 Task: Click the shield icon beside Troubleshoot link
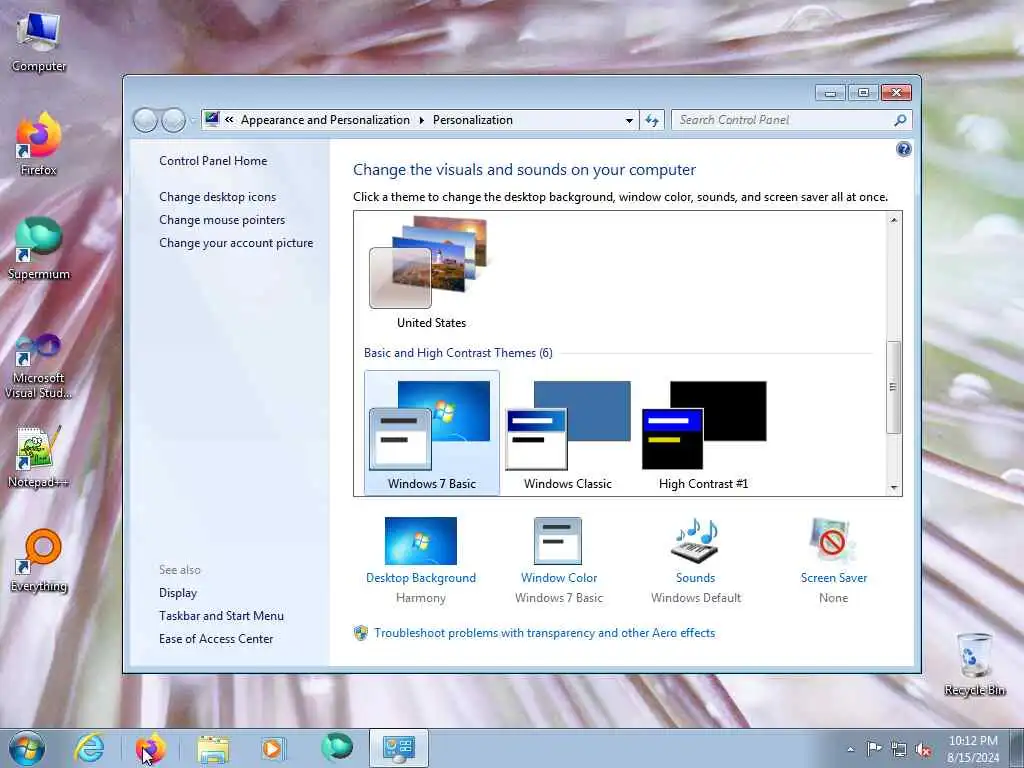pos(360,632)
